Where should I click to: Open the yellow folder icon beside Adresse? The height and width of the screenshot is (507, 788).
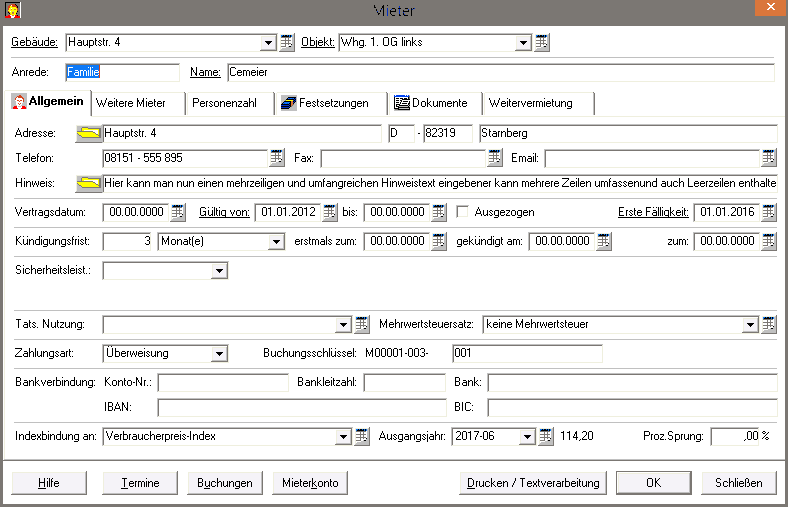coord(89,133)
